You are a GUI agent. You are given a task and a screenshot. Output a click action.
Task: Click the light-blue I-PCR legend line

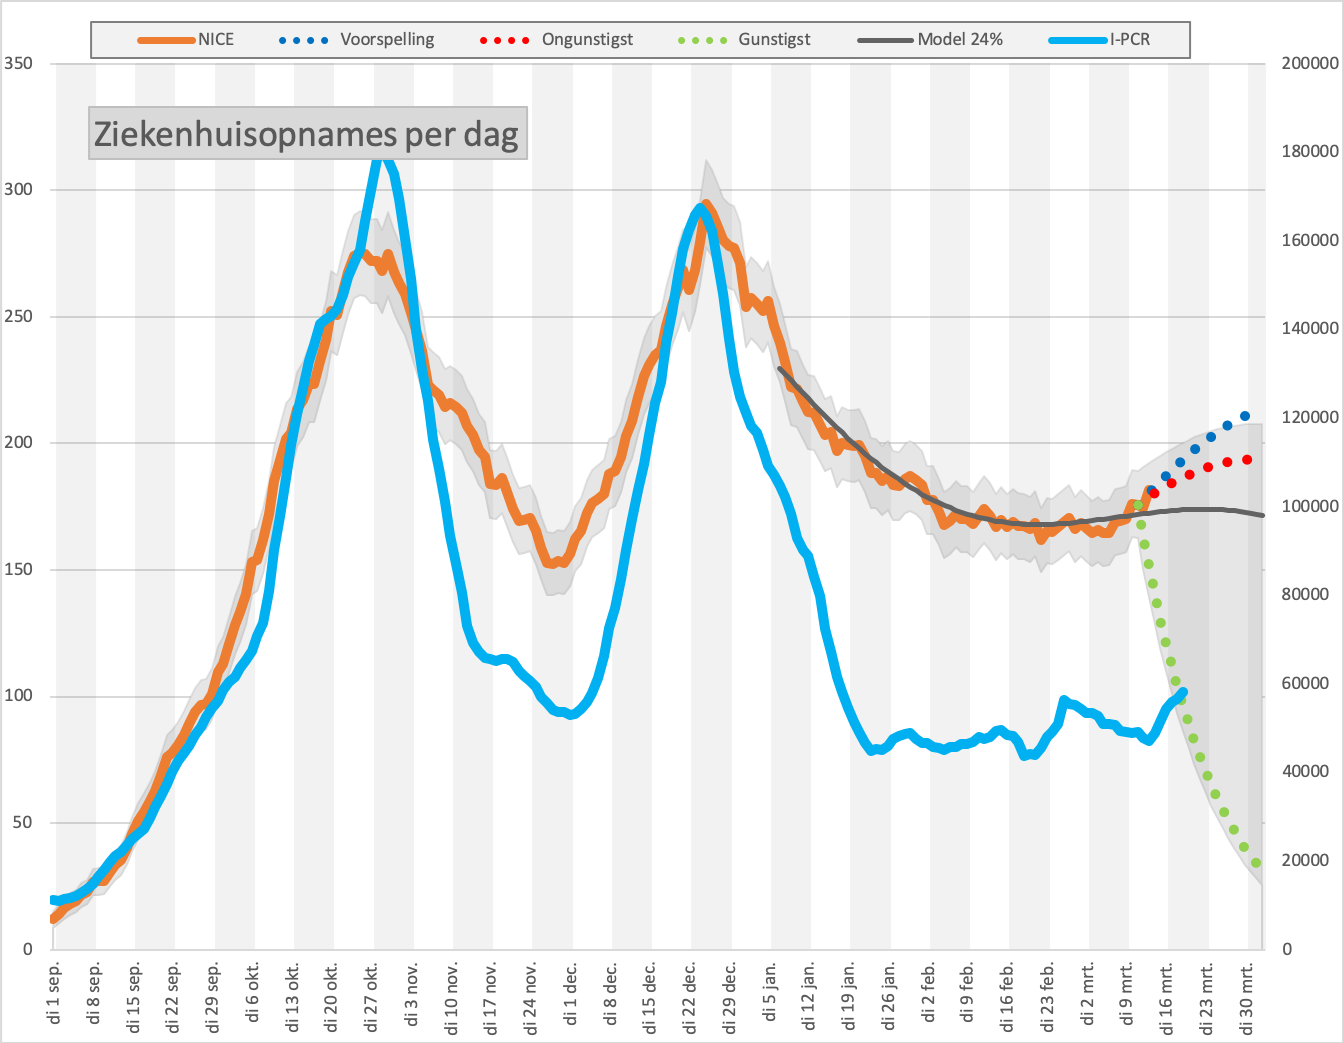(x=1078, y=40)
